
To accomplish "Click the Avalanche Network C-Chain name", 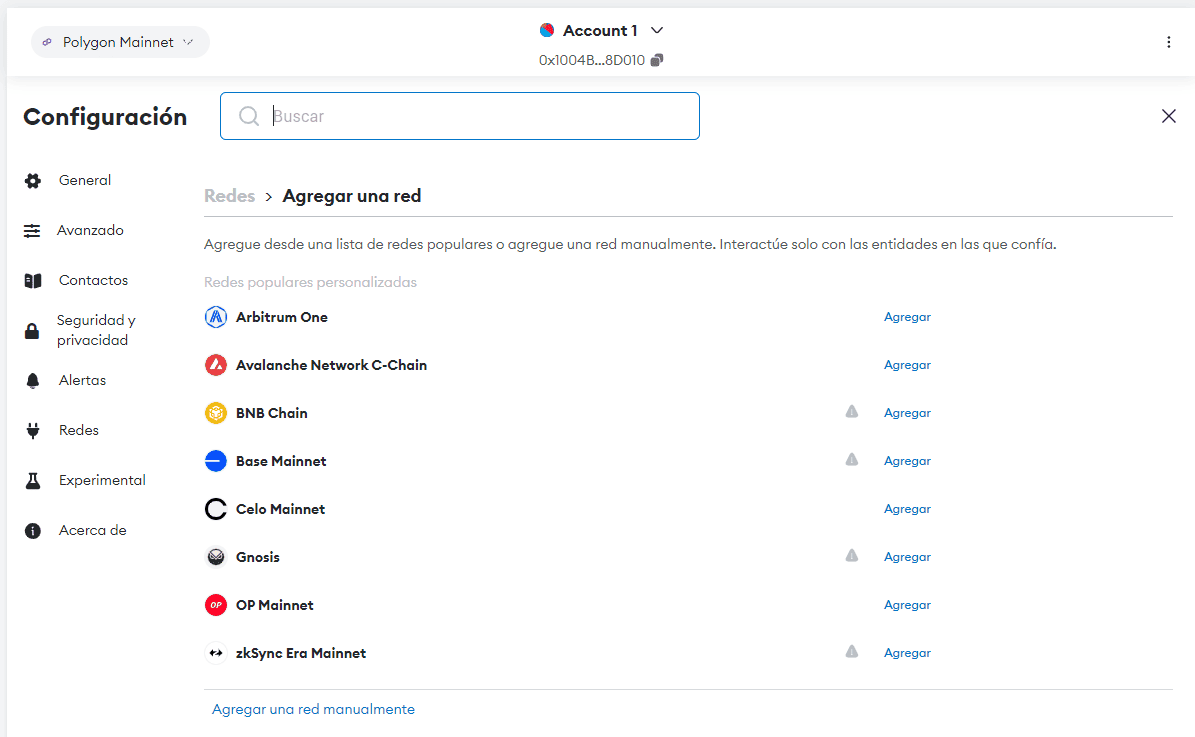I will pos(332,365).
